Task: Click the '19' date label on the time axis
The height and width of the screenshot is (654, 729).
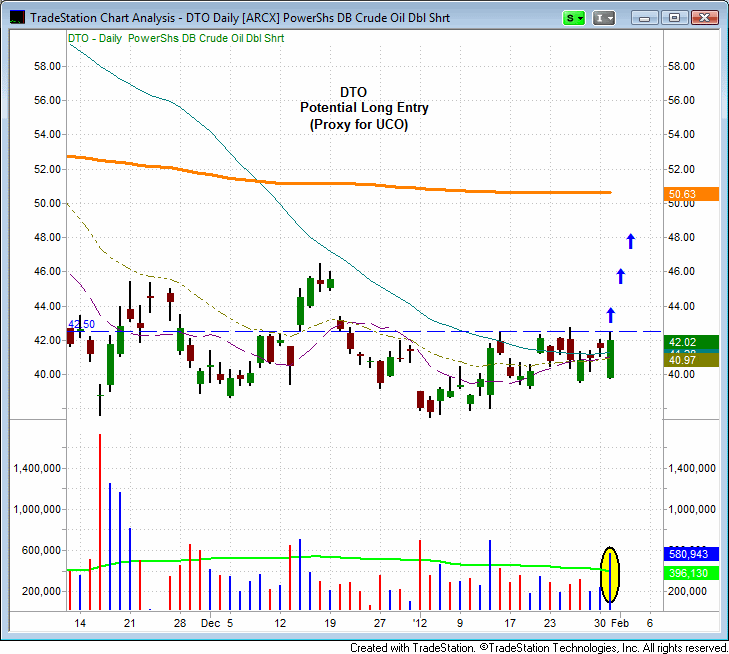Action: (x=330, y=623)
